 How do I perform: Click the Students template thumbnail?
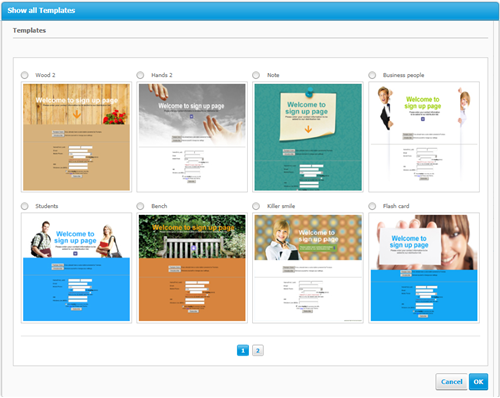click(x=76, y=268)
